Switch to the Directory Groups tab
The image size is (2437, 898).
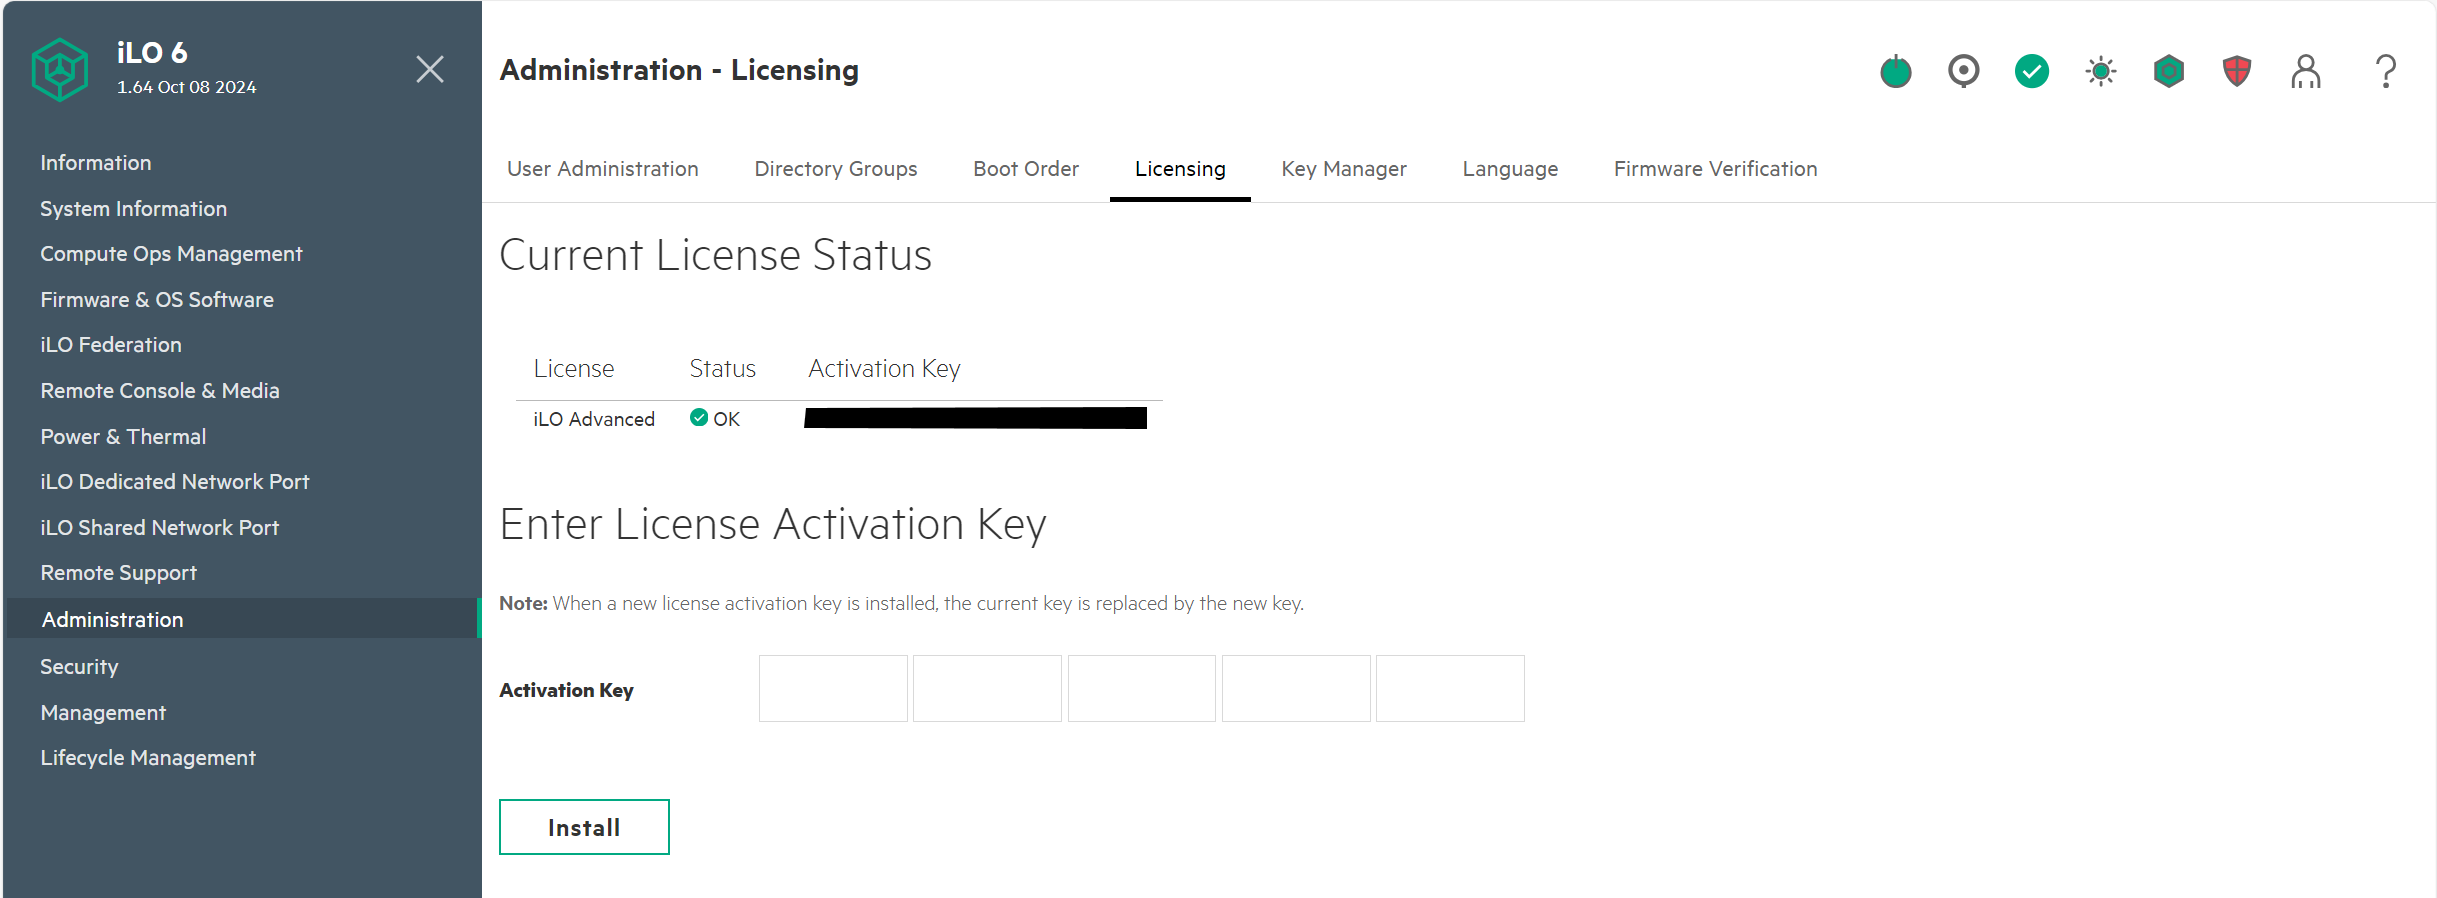pos(836,169)
